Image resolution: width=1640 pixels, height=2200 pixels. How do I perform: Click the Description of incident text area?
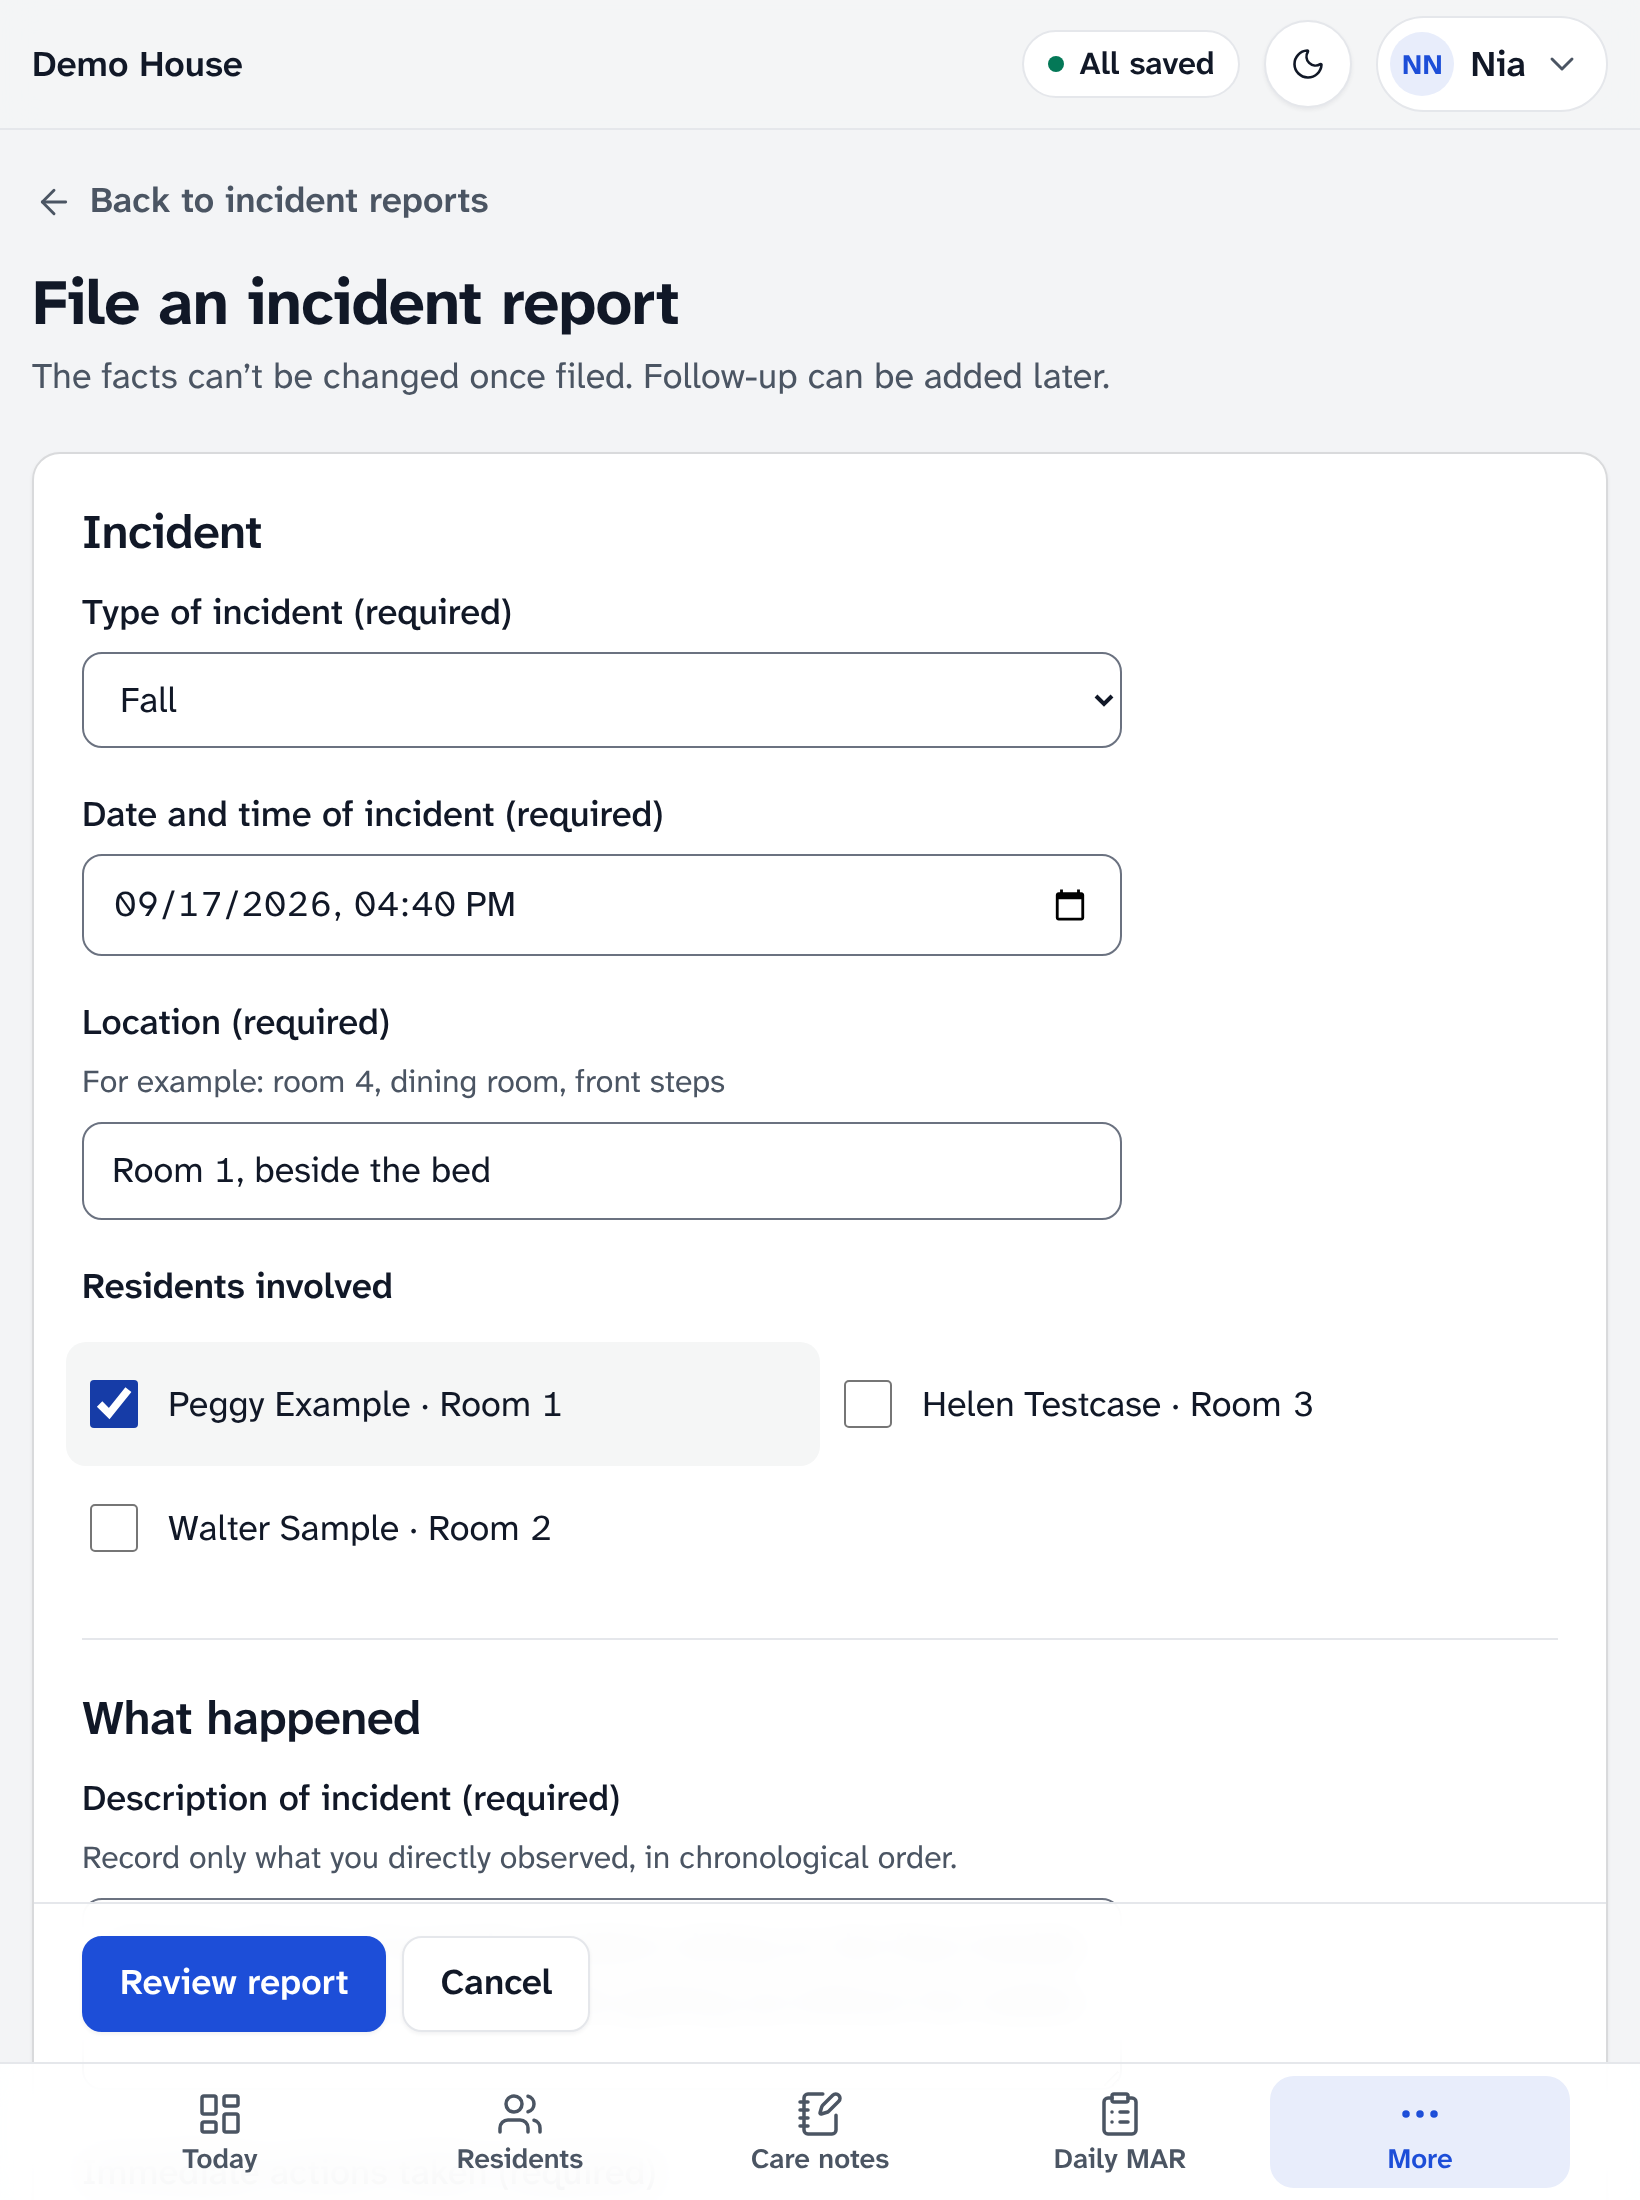click(x=602, y=1899)
